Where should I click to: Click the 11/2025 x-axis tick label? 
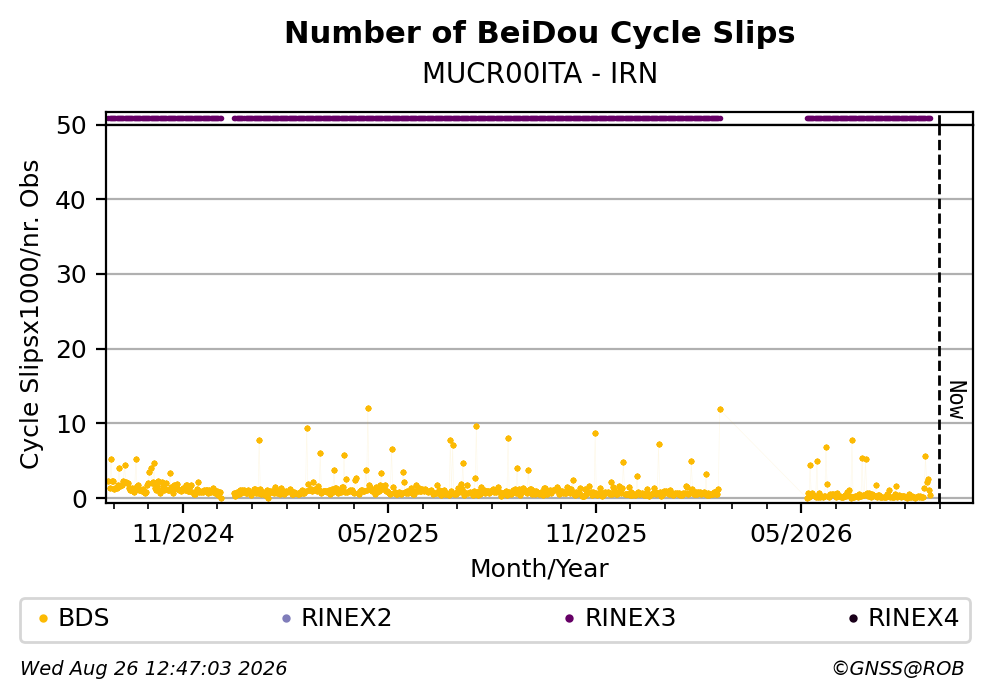(596, 534)
